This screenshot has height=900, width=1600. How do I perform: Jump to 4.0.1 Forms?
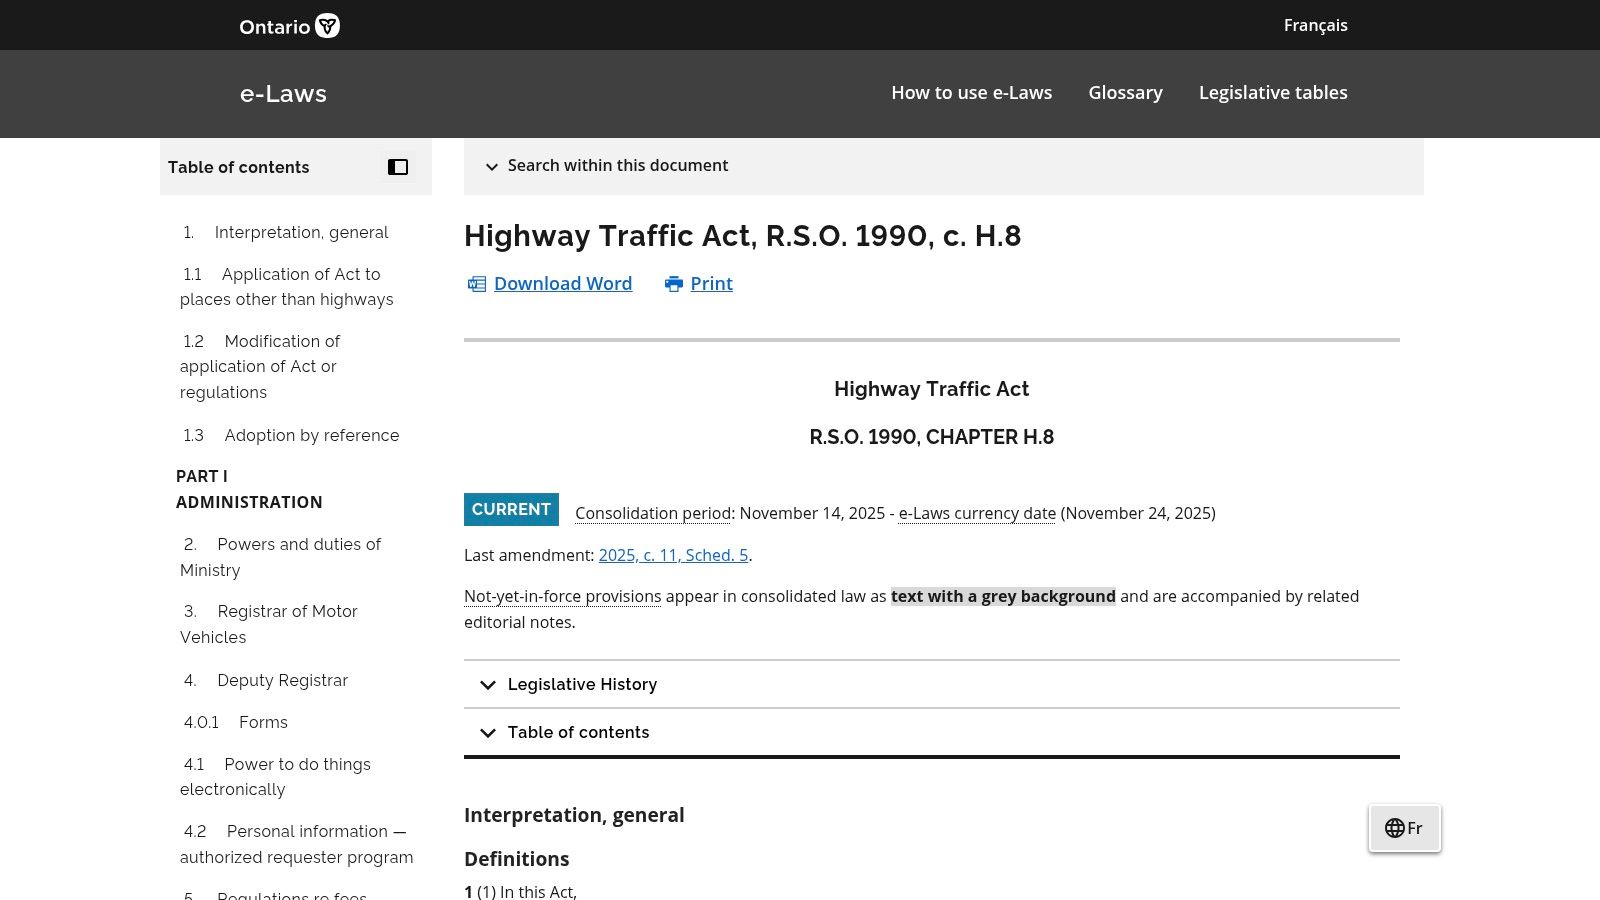[x=235, y=722]
